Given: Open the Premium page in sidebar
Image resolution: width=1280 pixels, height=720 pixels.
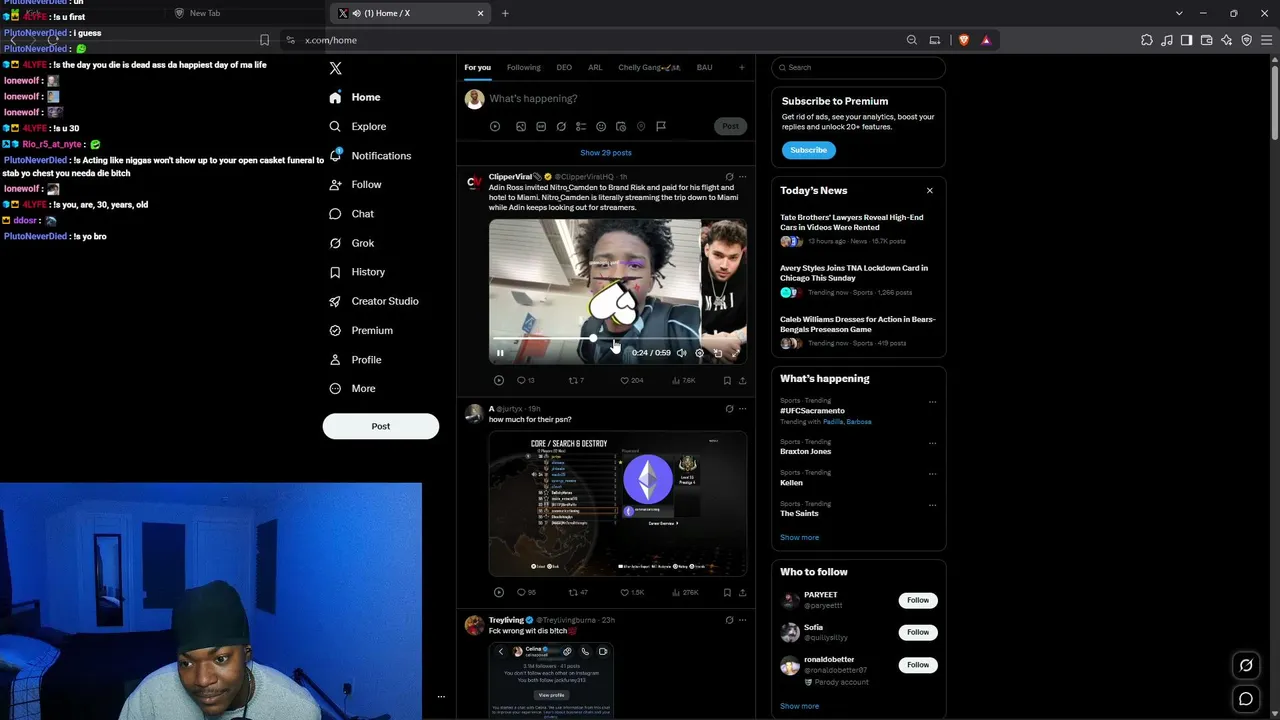Looking at the screenshot, I should [x=361, y=331].
